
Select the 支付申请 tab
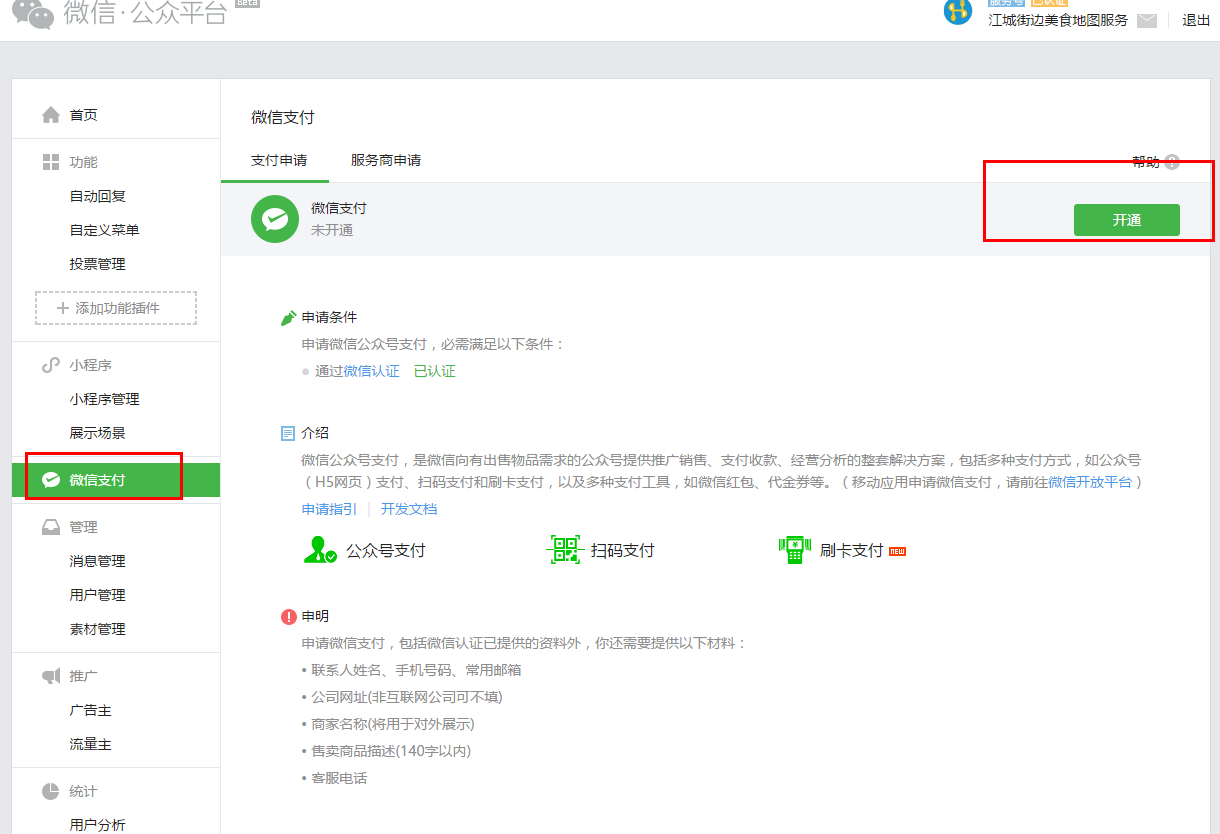pyautogui.click(x=279, y=160)
